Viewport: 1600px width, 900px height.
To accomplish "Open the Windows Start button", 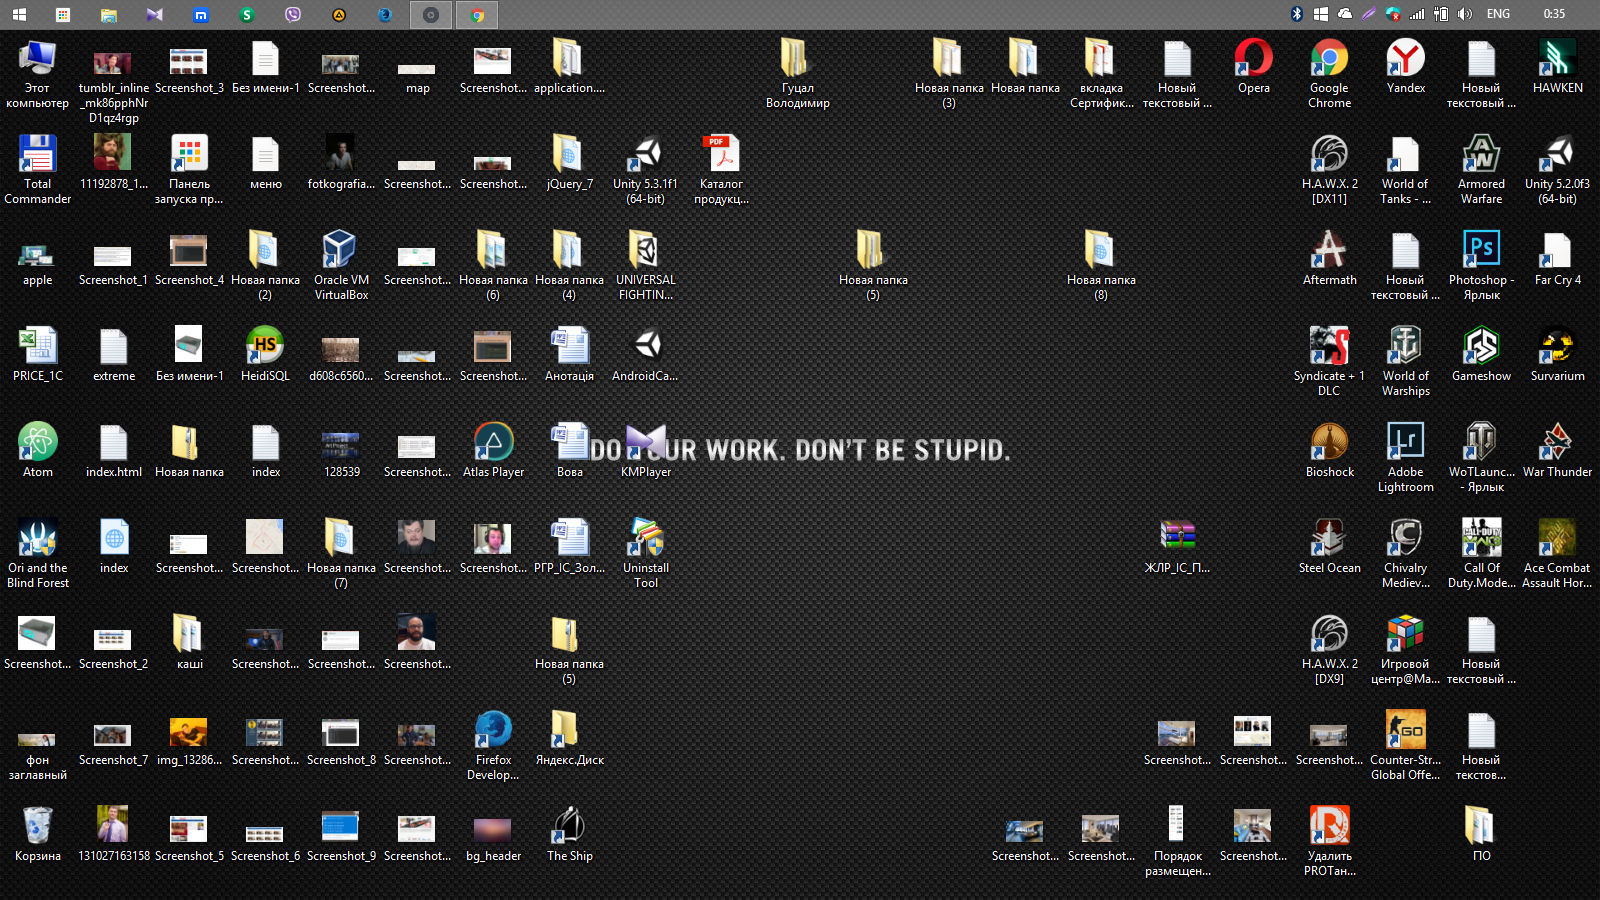I will tap(19, 15).
